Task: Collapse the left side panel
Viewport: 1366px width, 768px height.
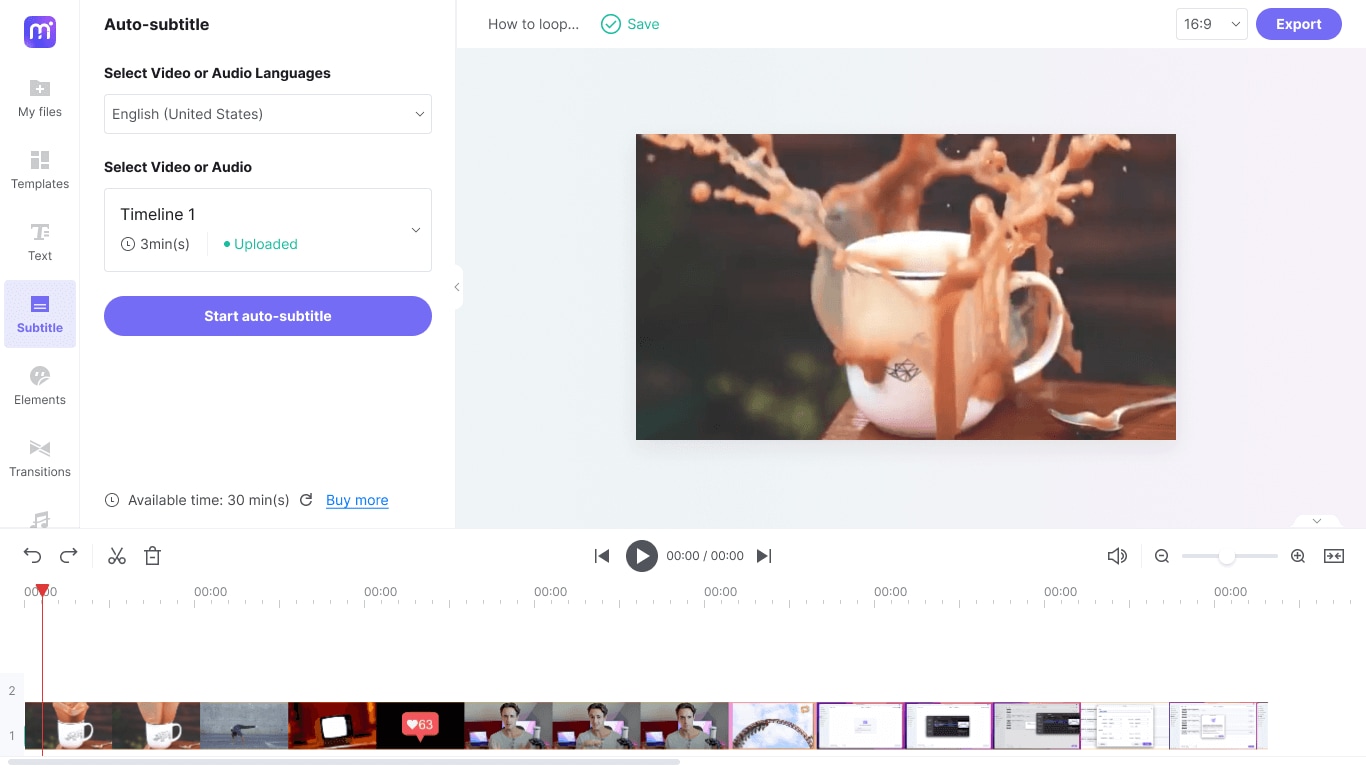Action: point(457,287)
